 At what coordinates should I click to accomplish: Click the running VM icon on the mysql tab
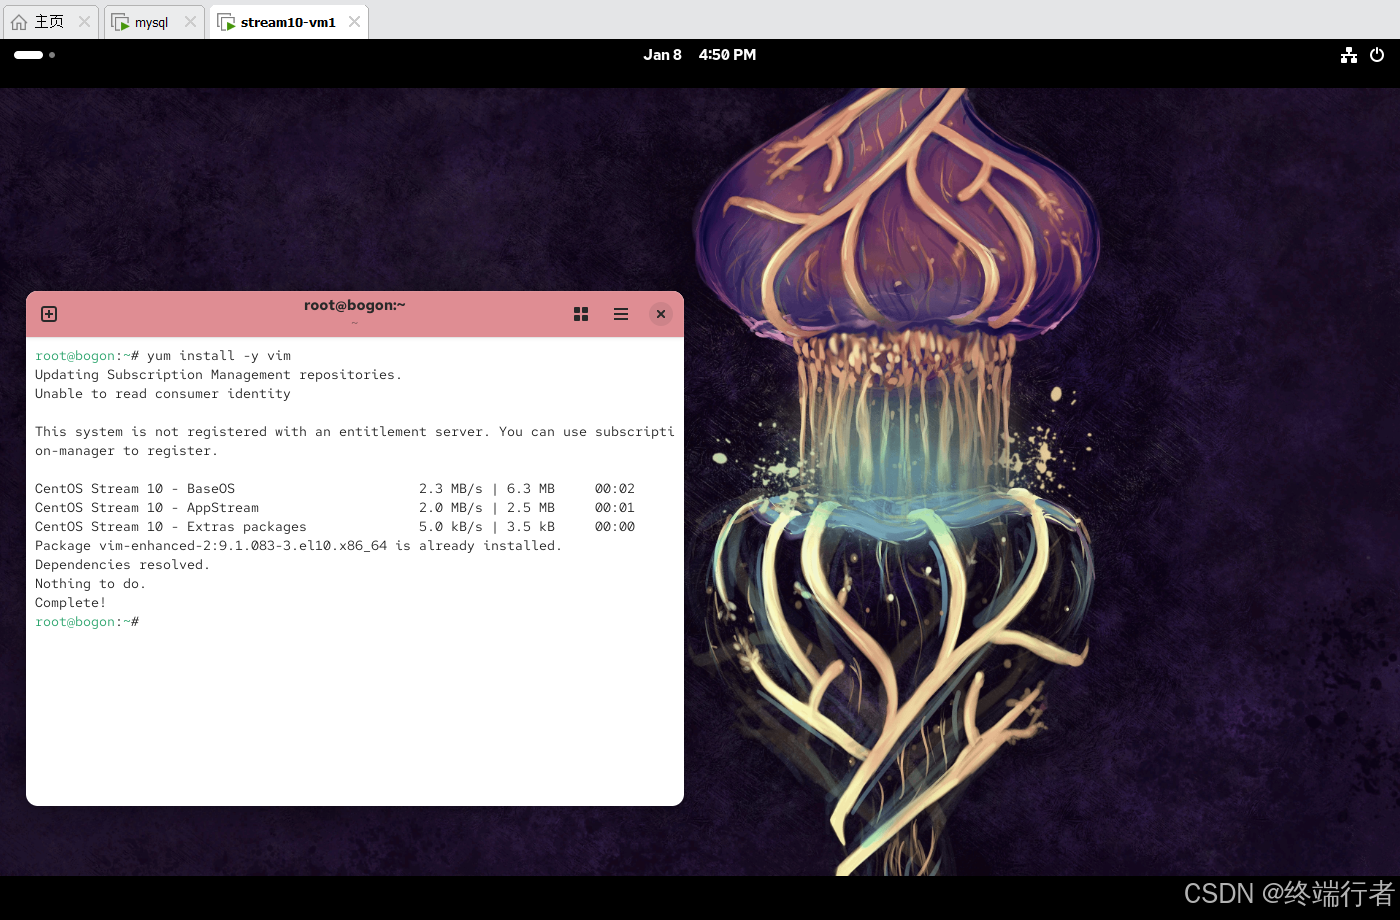pos(120,22)
